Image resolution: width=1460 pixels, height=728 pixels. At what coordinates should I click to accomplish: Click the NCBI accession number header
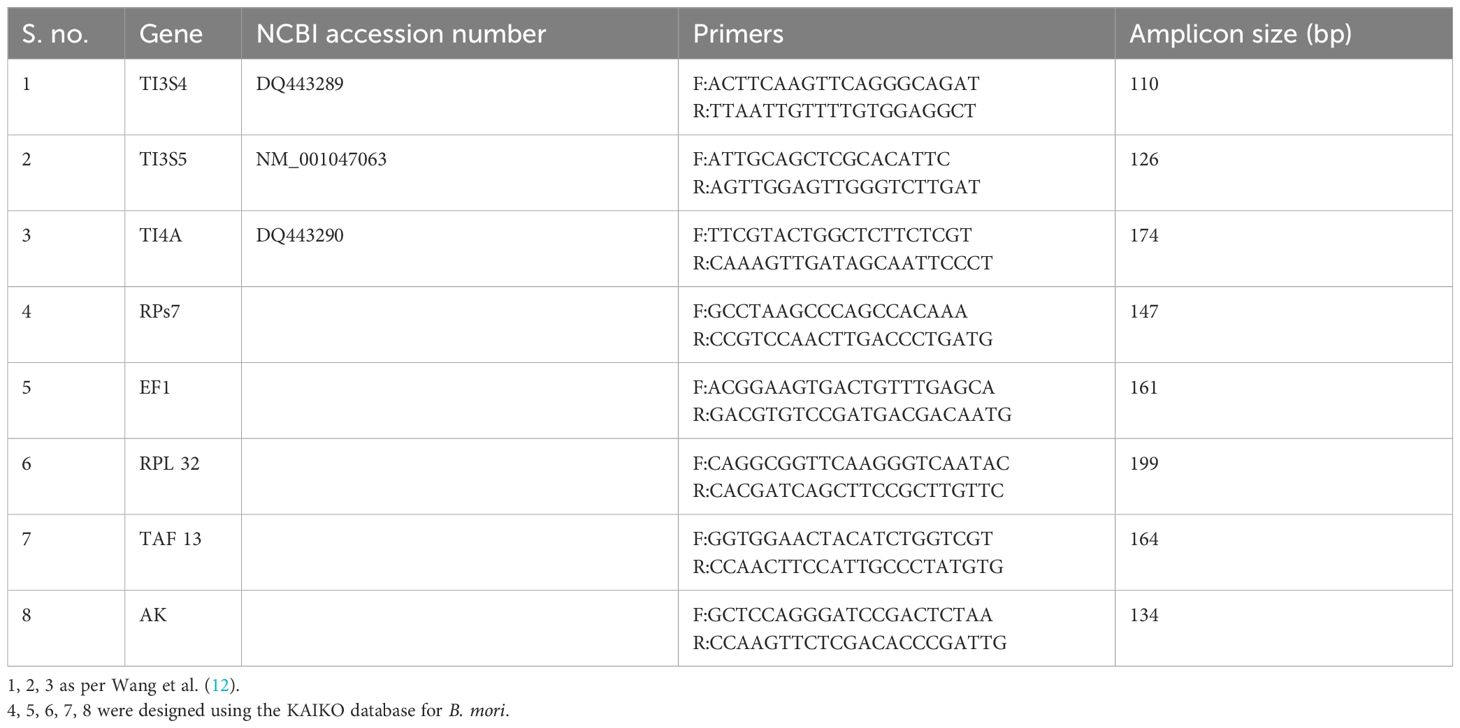[x=401, y=34]
